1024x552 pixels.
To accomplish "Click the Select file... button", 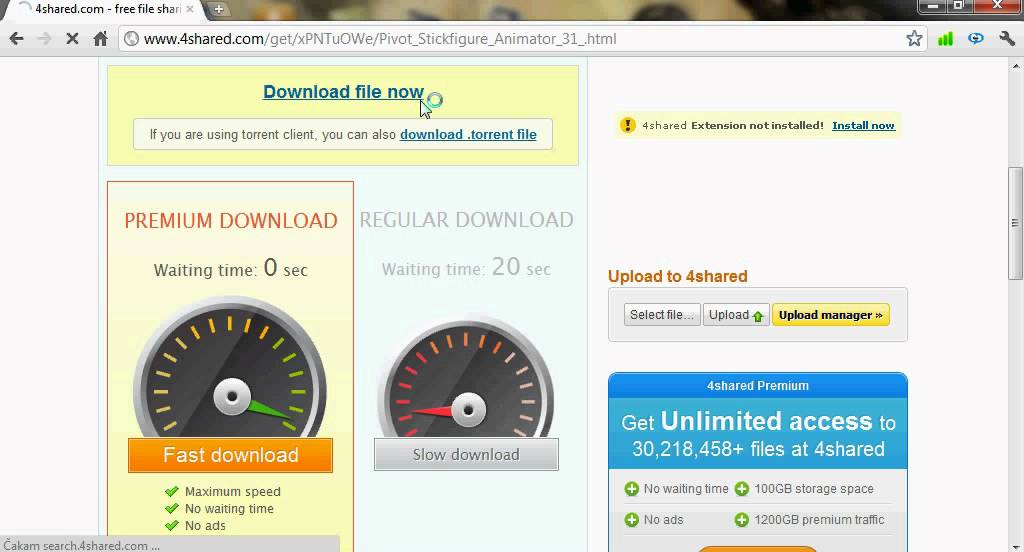I will pos(662,315).
